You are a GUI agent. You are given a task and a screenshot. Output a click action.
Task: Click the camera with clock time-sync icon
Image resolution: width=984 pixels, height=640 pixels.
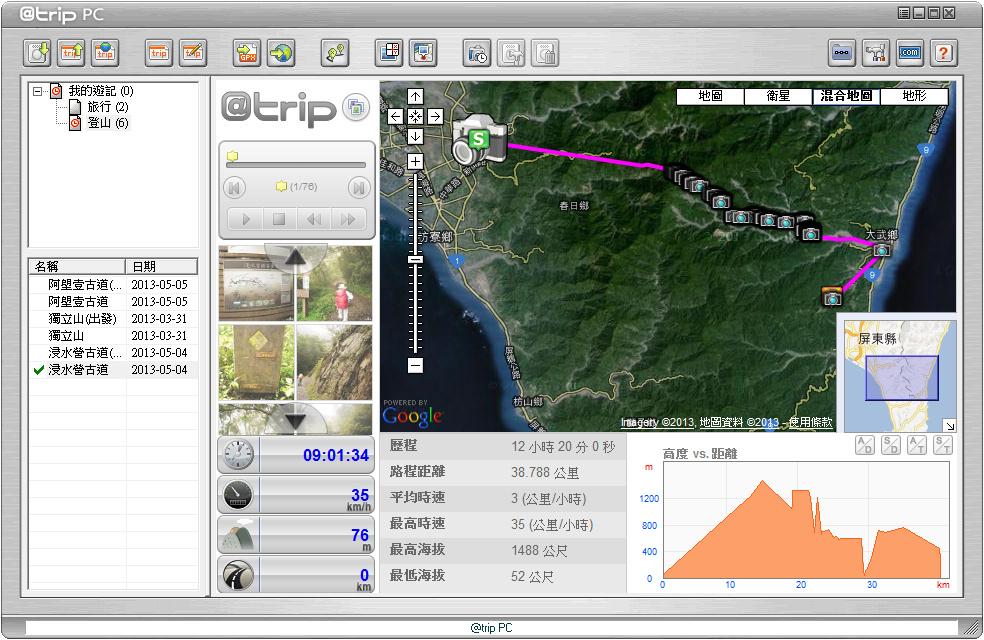(x=477, y=53)
